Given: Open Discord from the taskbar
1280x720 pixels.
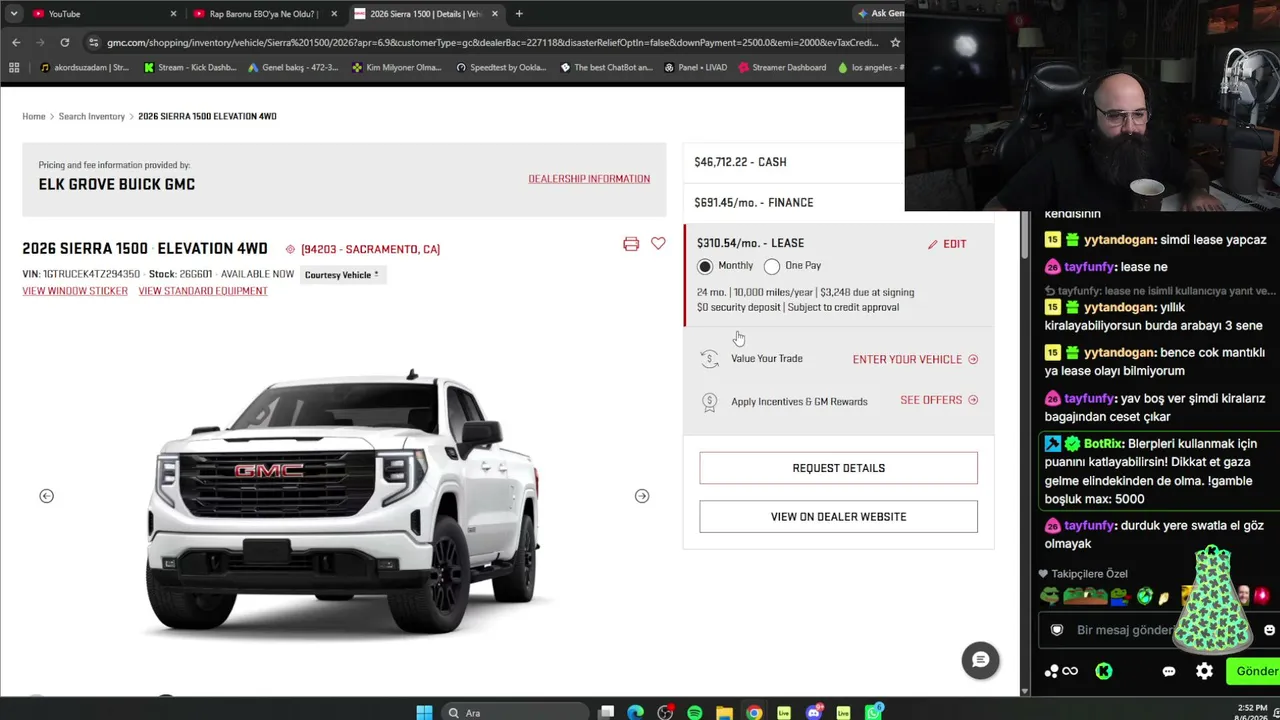Looking at the screenshot, I should click(814, 713).
